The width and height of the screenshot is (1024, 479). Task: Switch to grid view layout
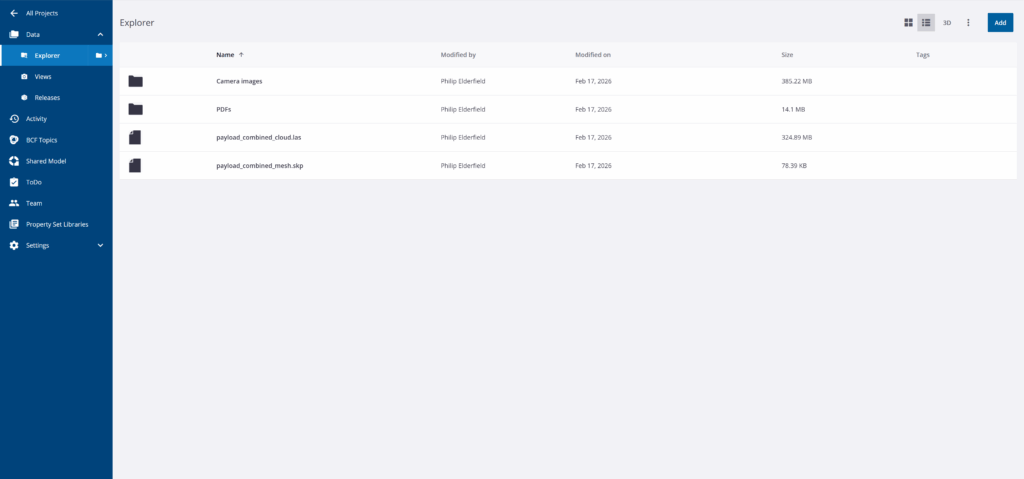tap(908, 22)
